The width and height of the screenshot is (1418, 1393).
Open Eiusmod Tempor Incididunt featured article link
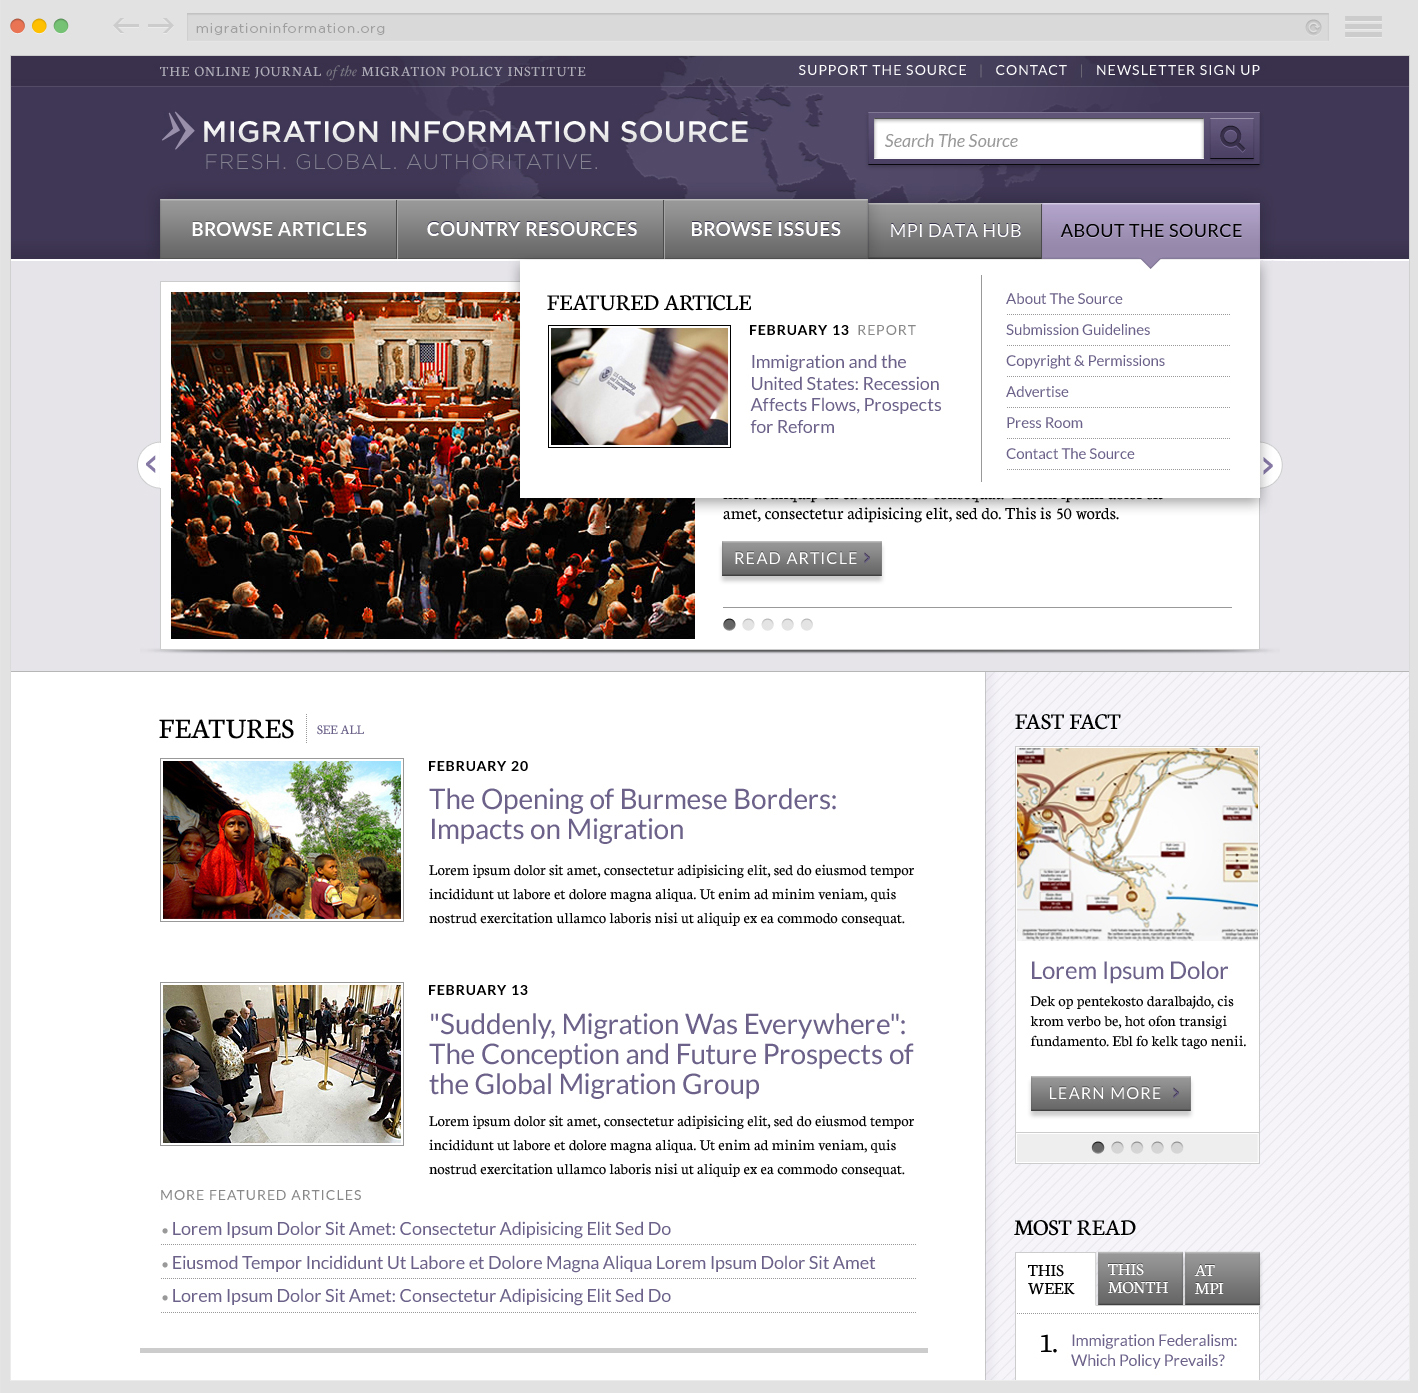[523, 1263]
